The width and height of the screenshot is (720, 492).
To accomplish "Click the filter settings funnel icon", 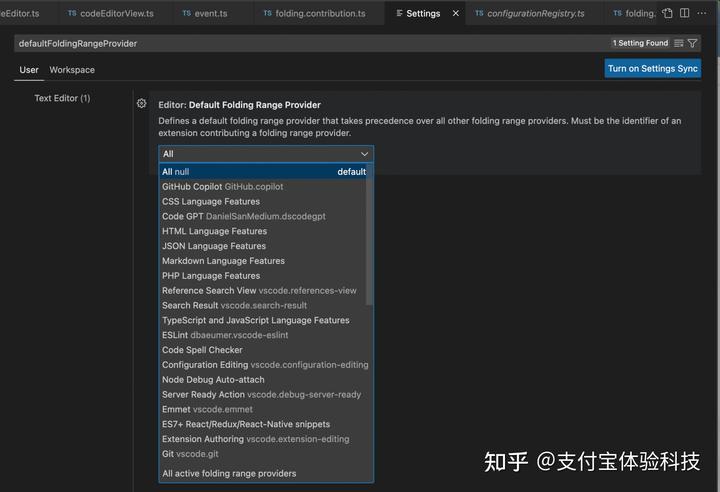I will coord(692,44).
